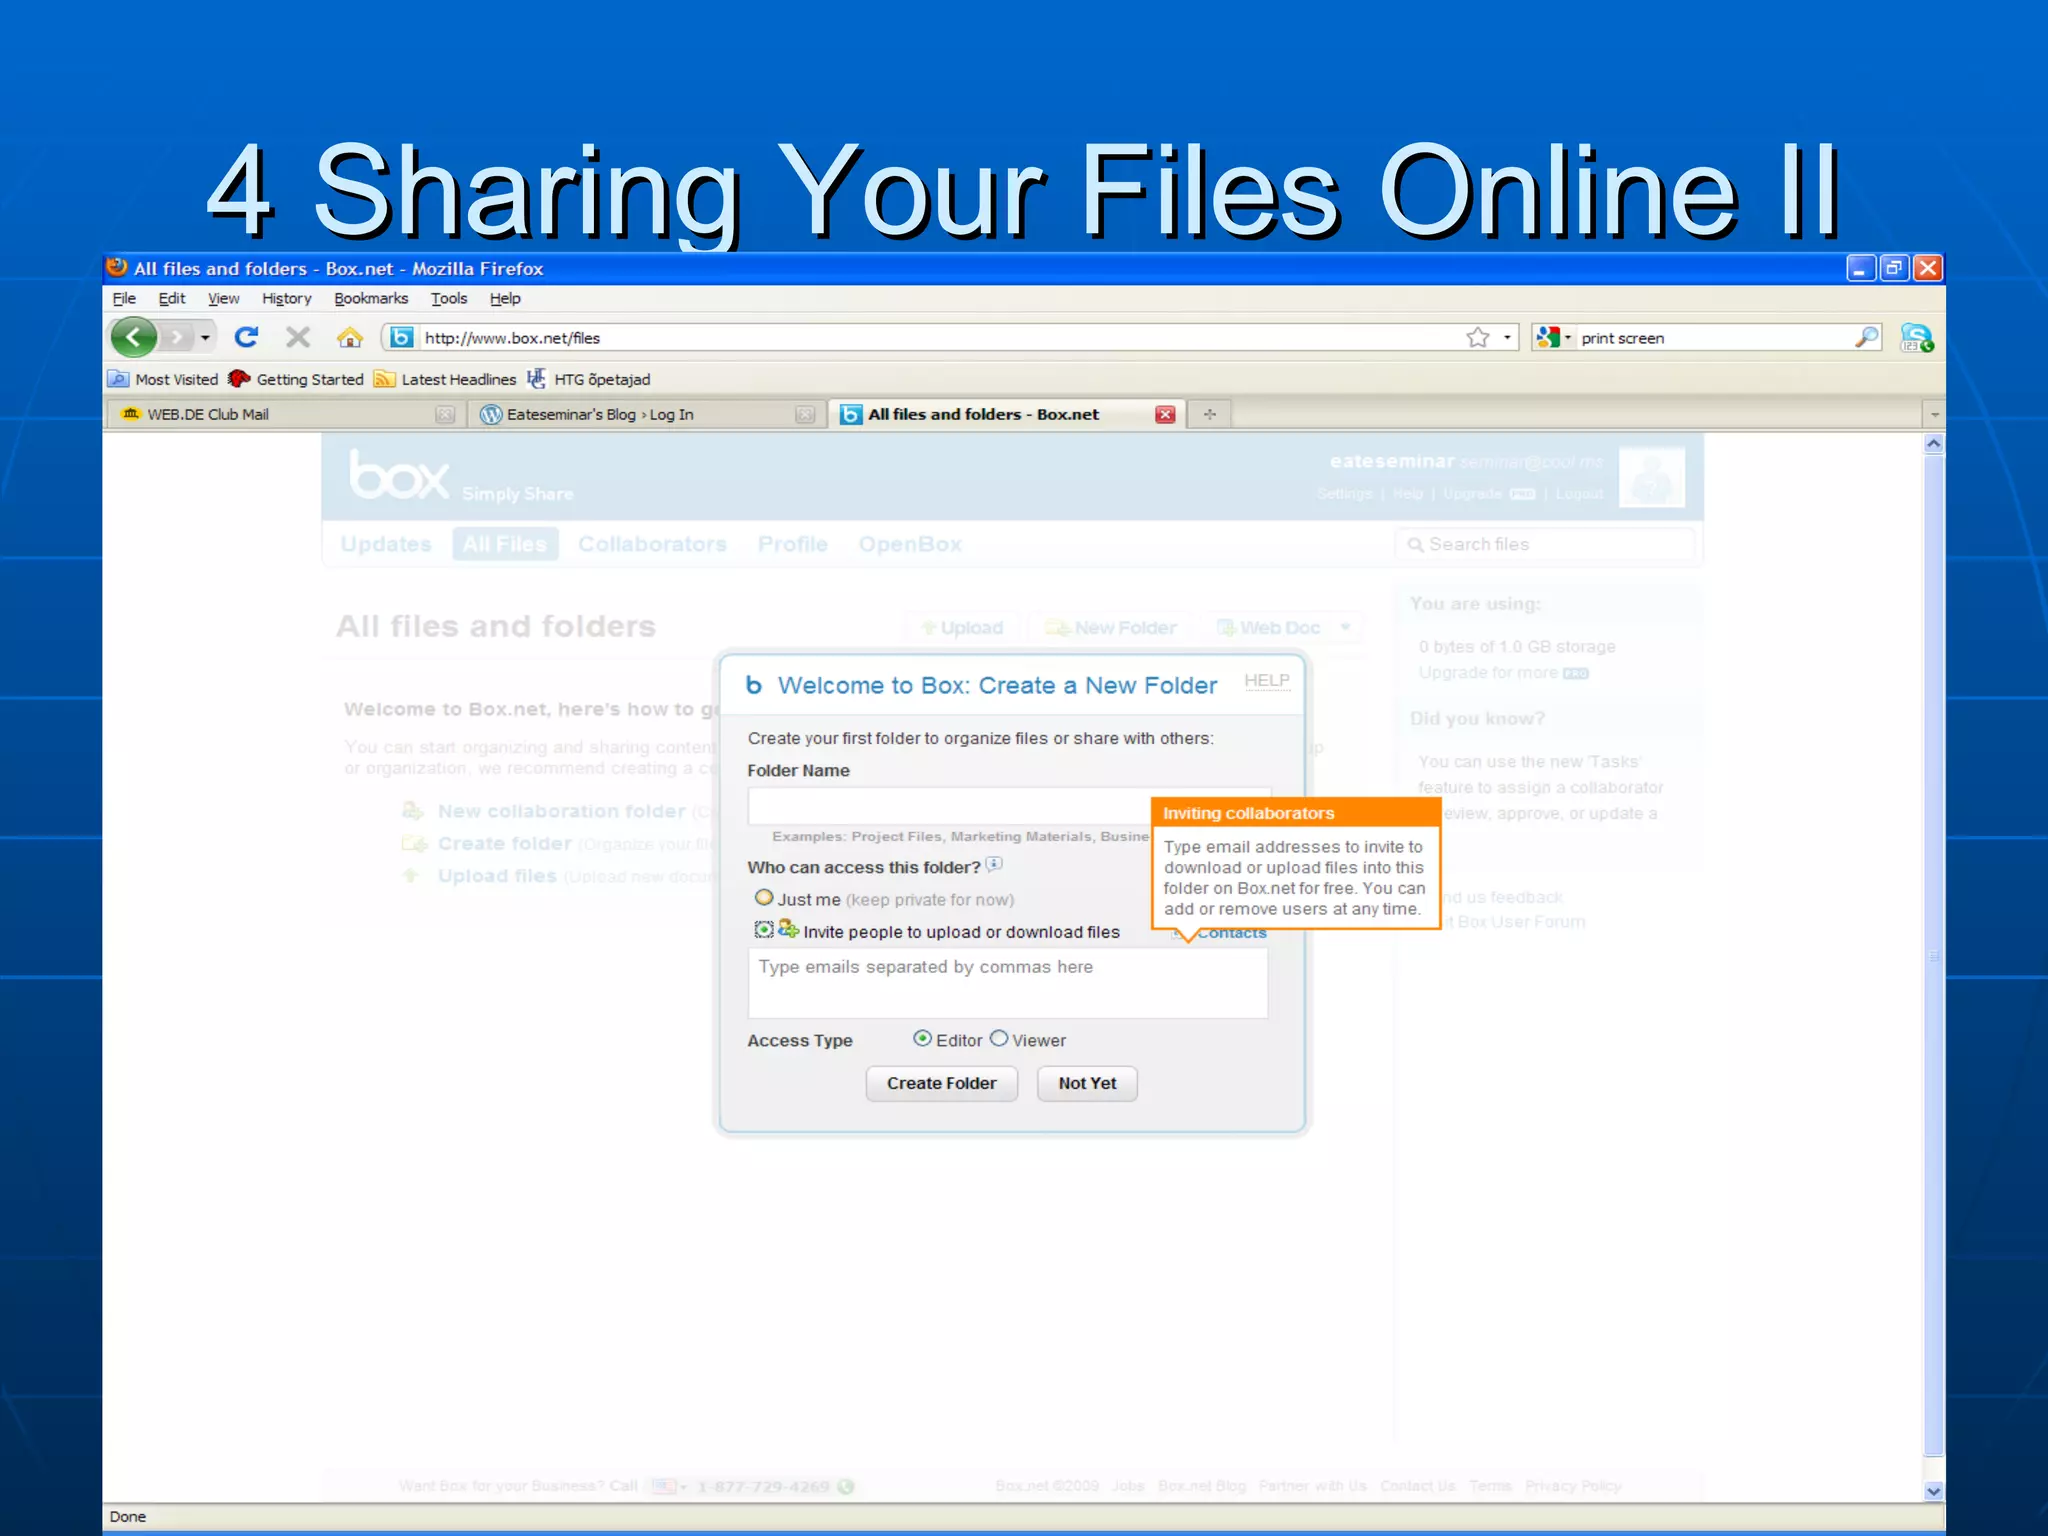Click the New collaboration folder link

tap(561, 811)
